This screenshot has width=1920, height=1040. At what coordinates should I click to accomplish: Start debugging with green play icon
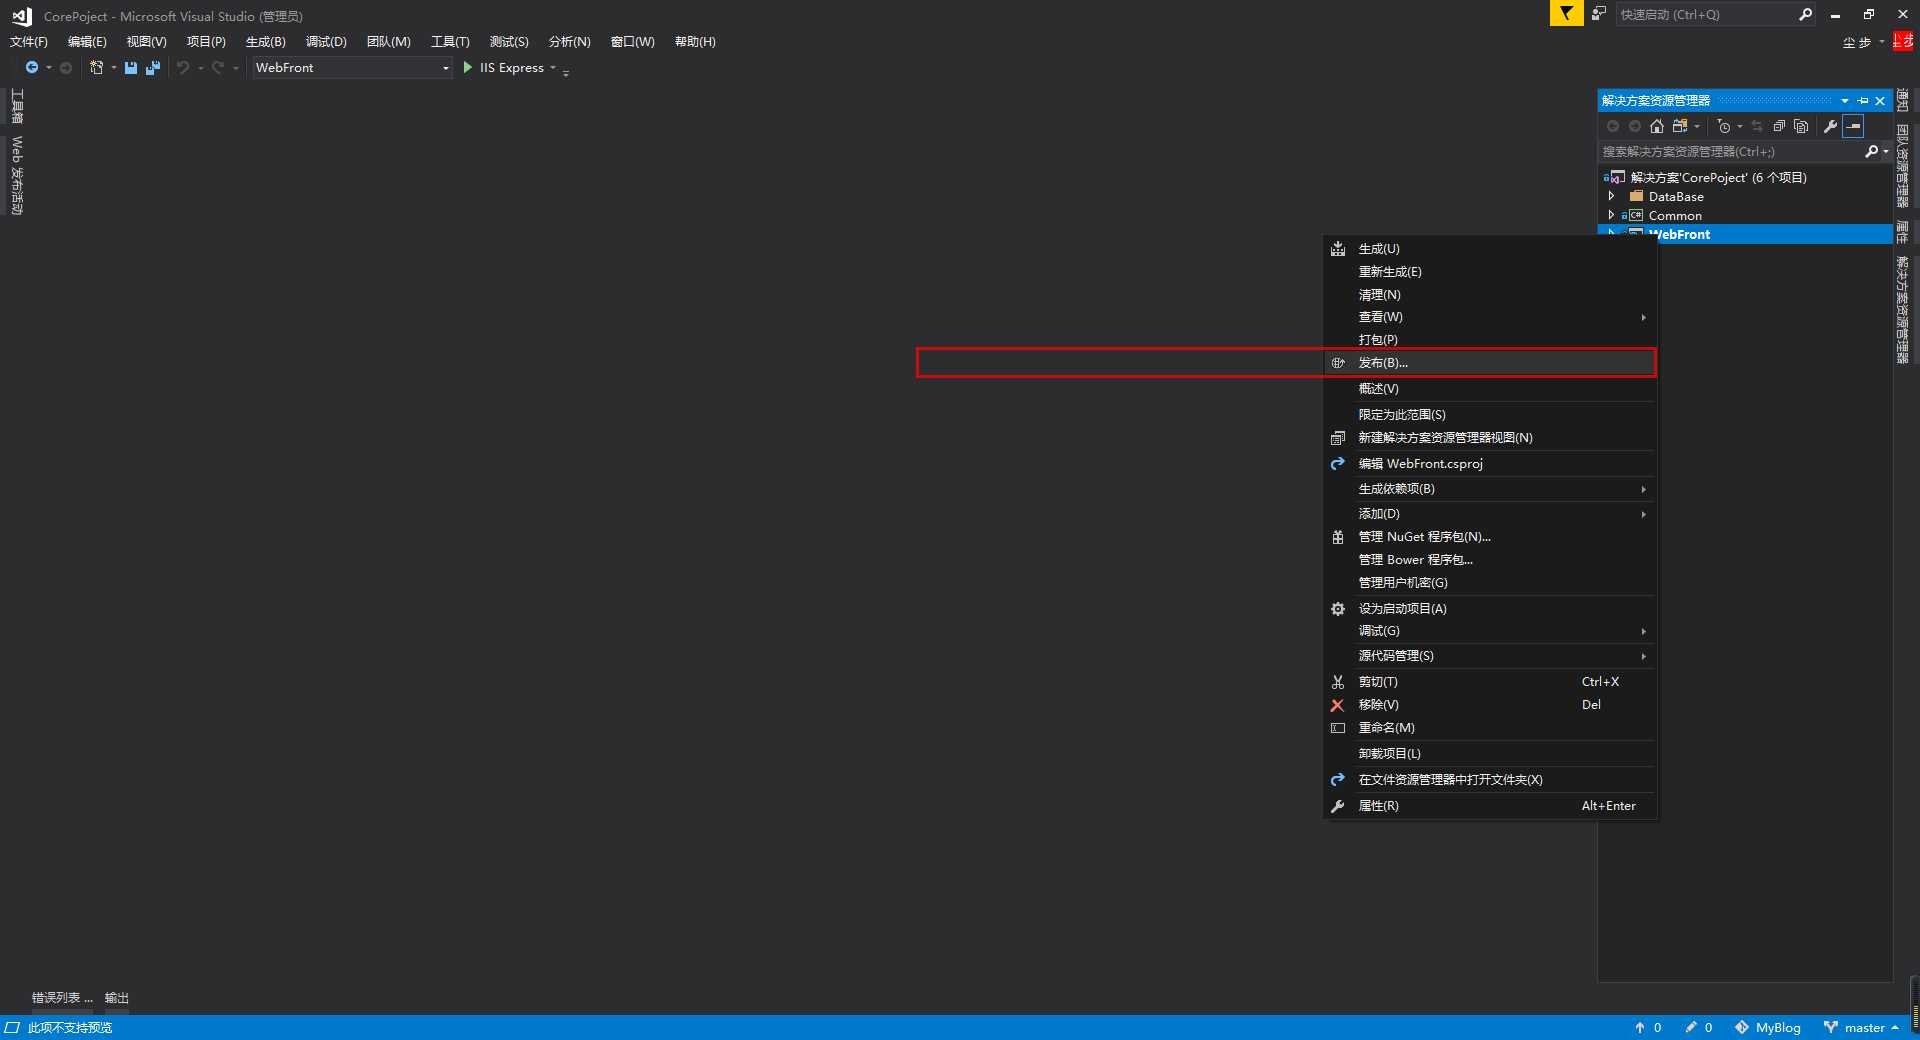(468, 68)
